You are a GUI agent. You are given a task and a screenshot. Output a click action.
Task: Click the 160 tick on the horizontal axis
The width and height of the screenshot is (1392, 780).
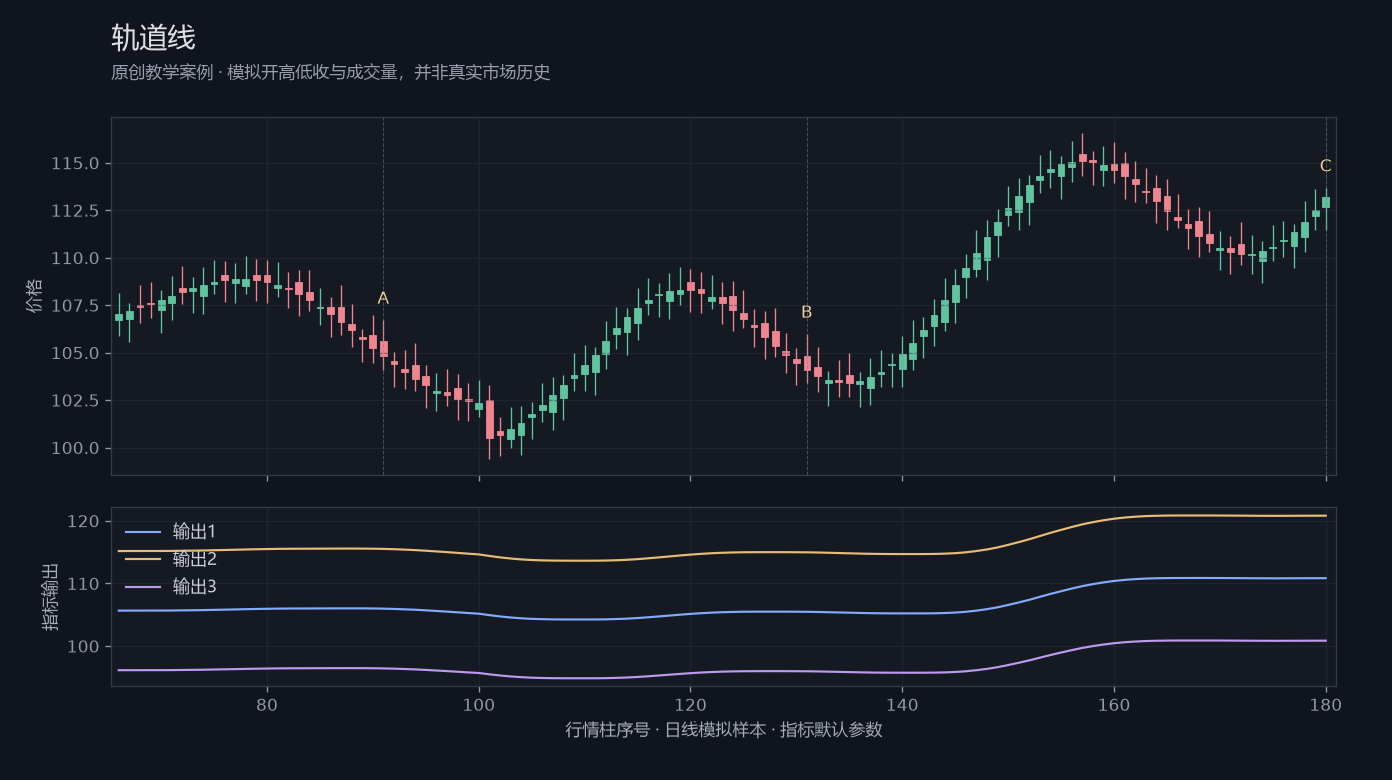point(1114,704)
